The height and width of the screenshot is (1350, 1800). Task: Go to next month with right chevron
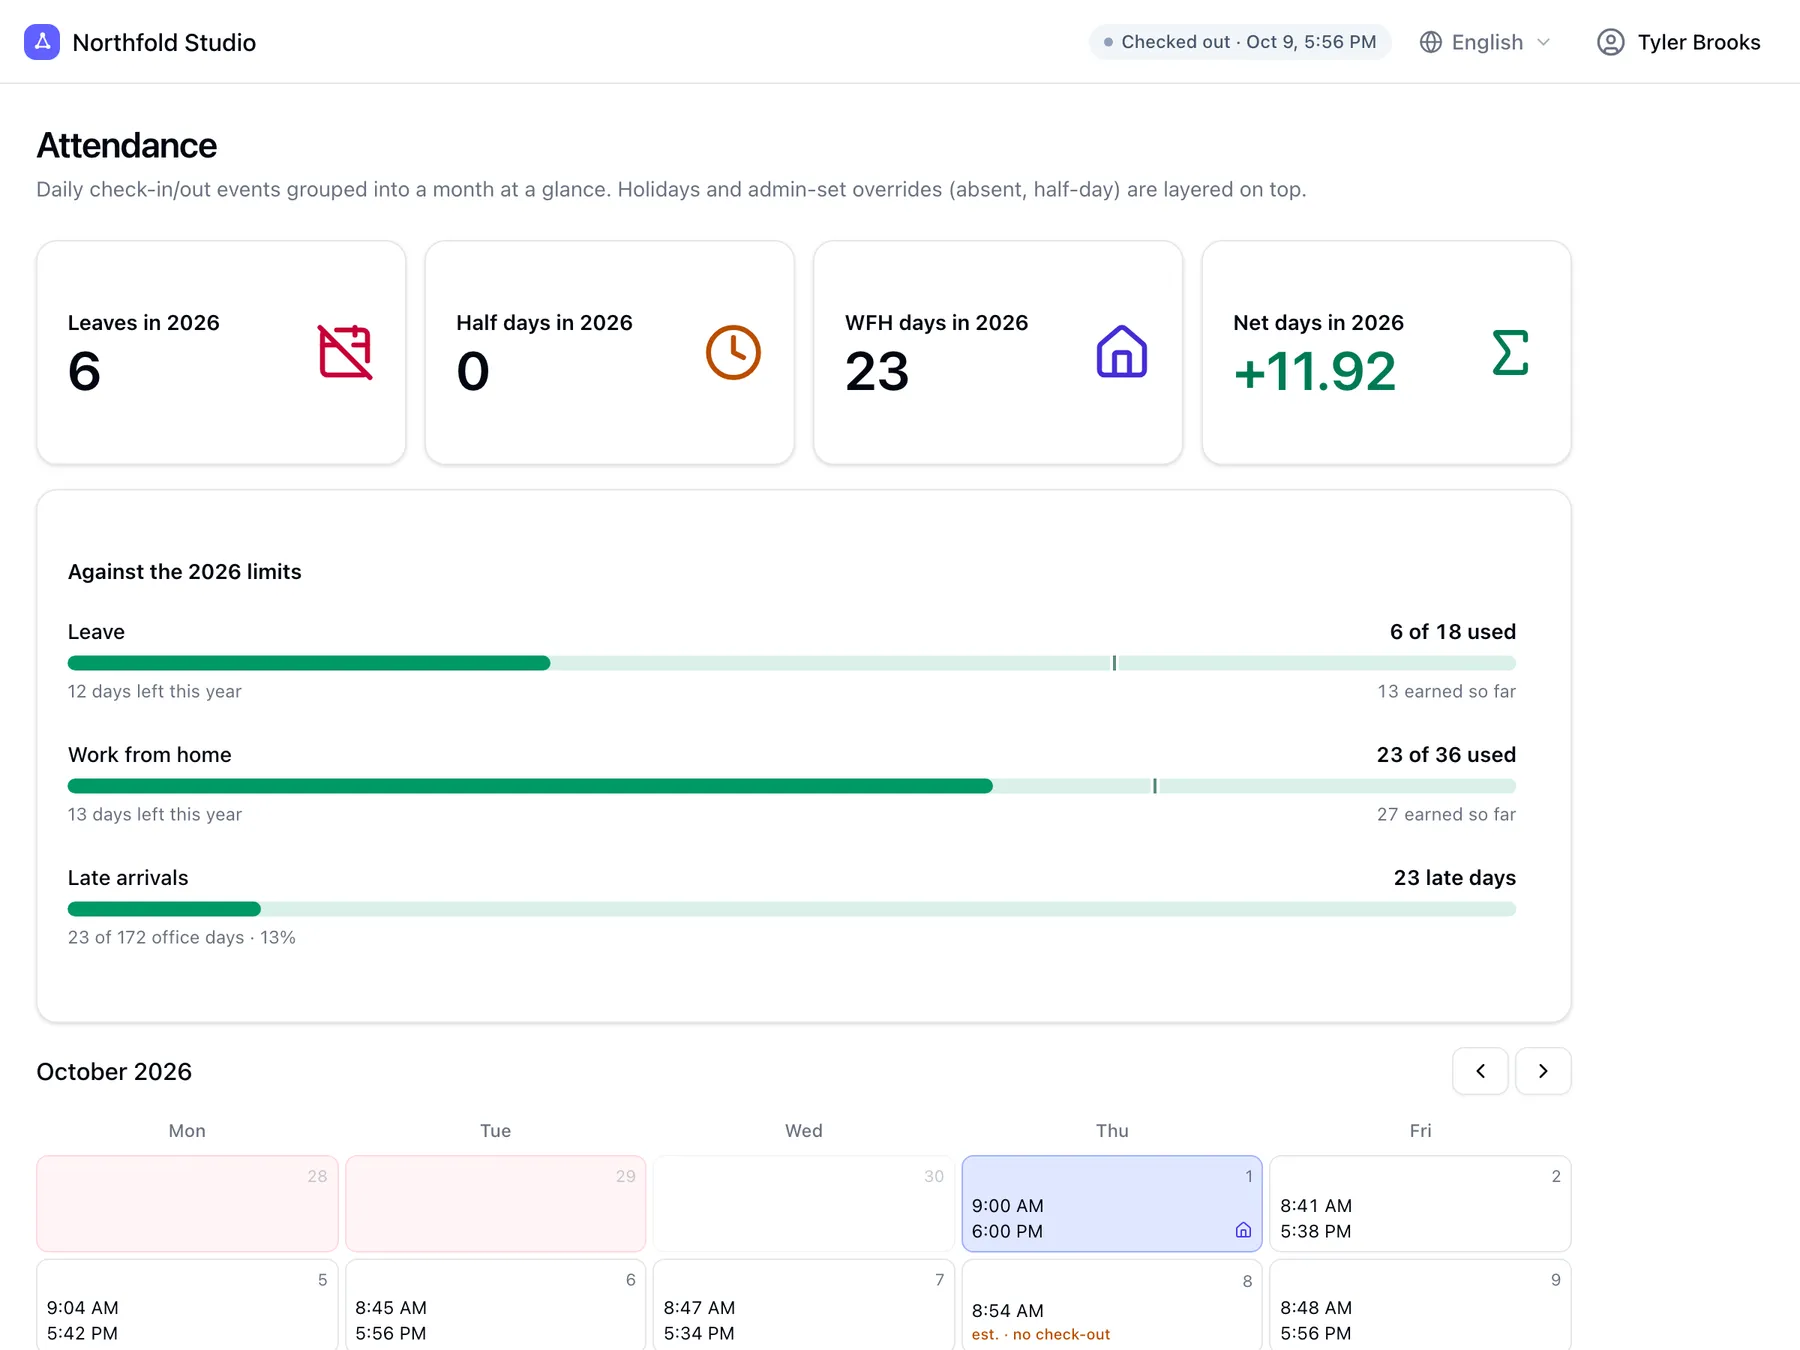click(x=1543, y=1071)
